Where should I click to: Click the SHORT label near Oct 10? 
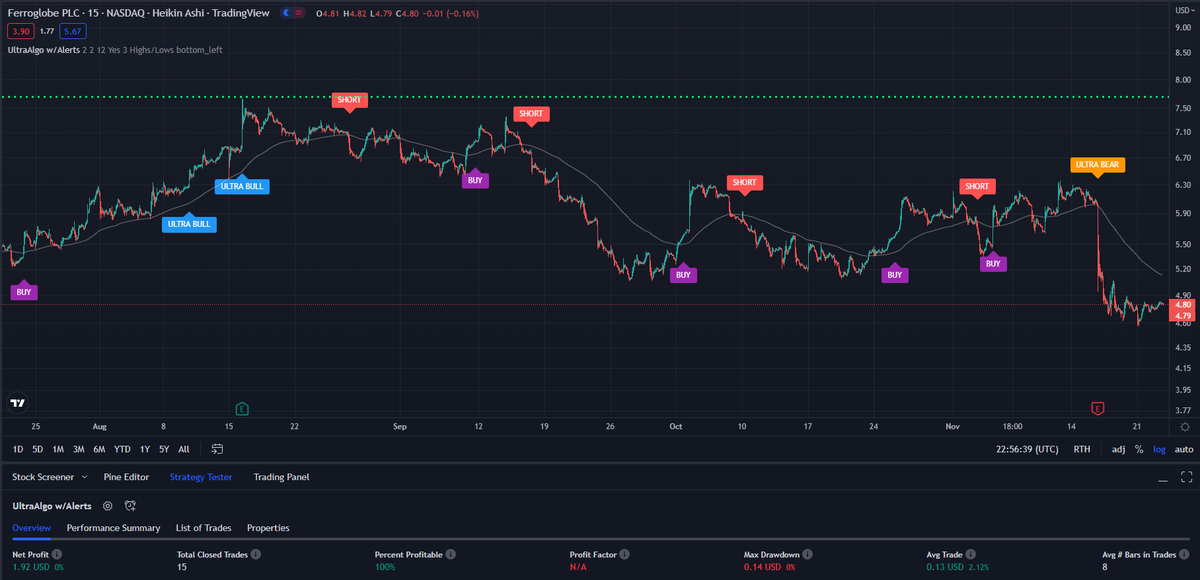click(744, 184)
